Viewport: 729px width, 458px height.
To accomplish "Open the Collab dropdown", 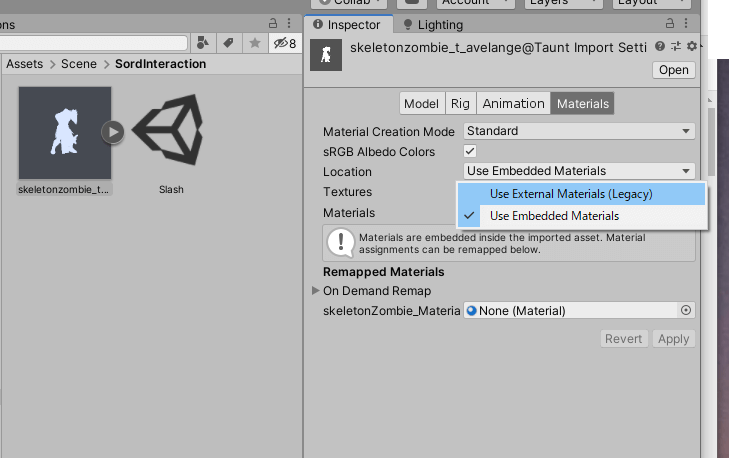I will 349,3.
